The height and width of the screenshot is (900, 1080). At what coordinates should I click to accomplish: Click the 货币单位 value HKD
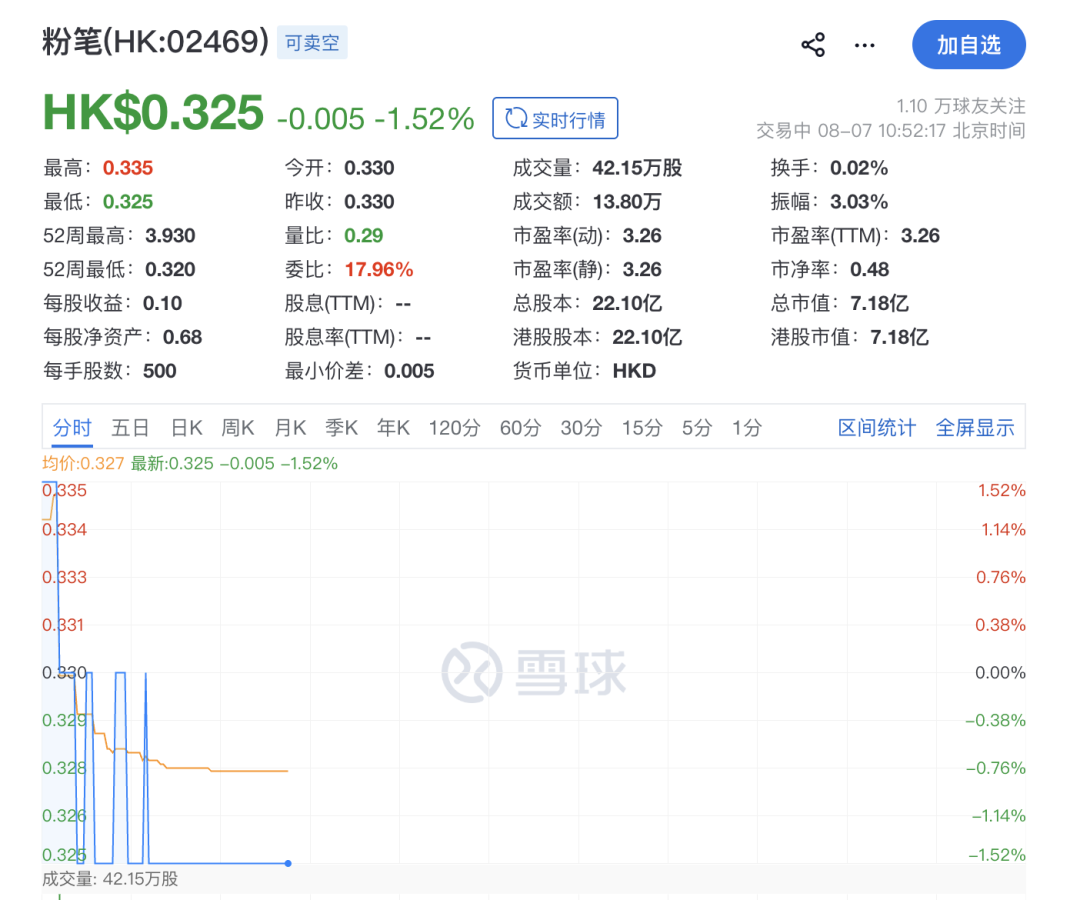pyautogui.click(x=634, y=370)
